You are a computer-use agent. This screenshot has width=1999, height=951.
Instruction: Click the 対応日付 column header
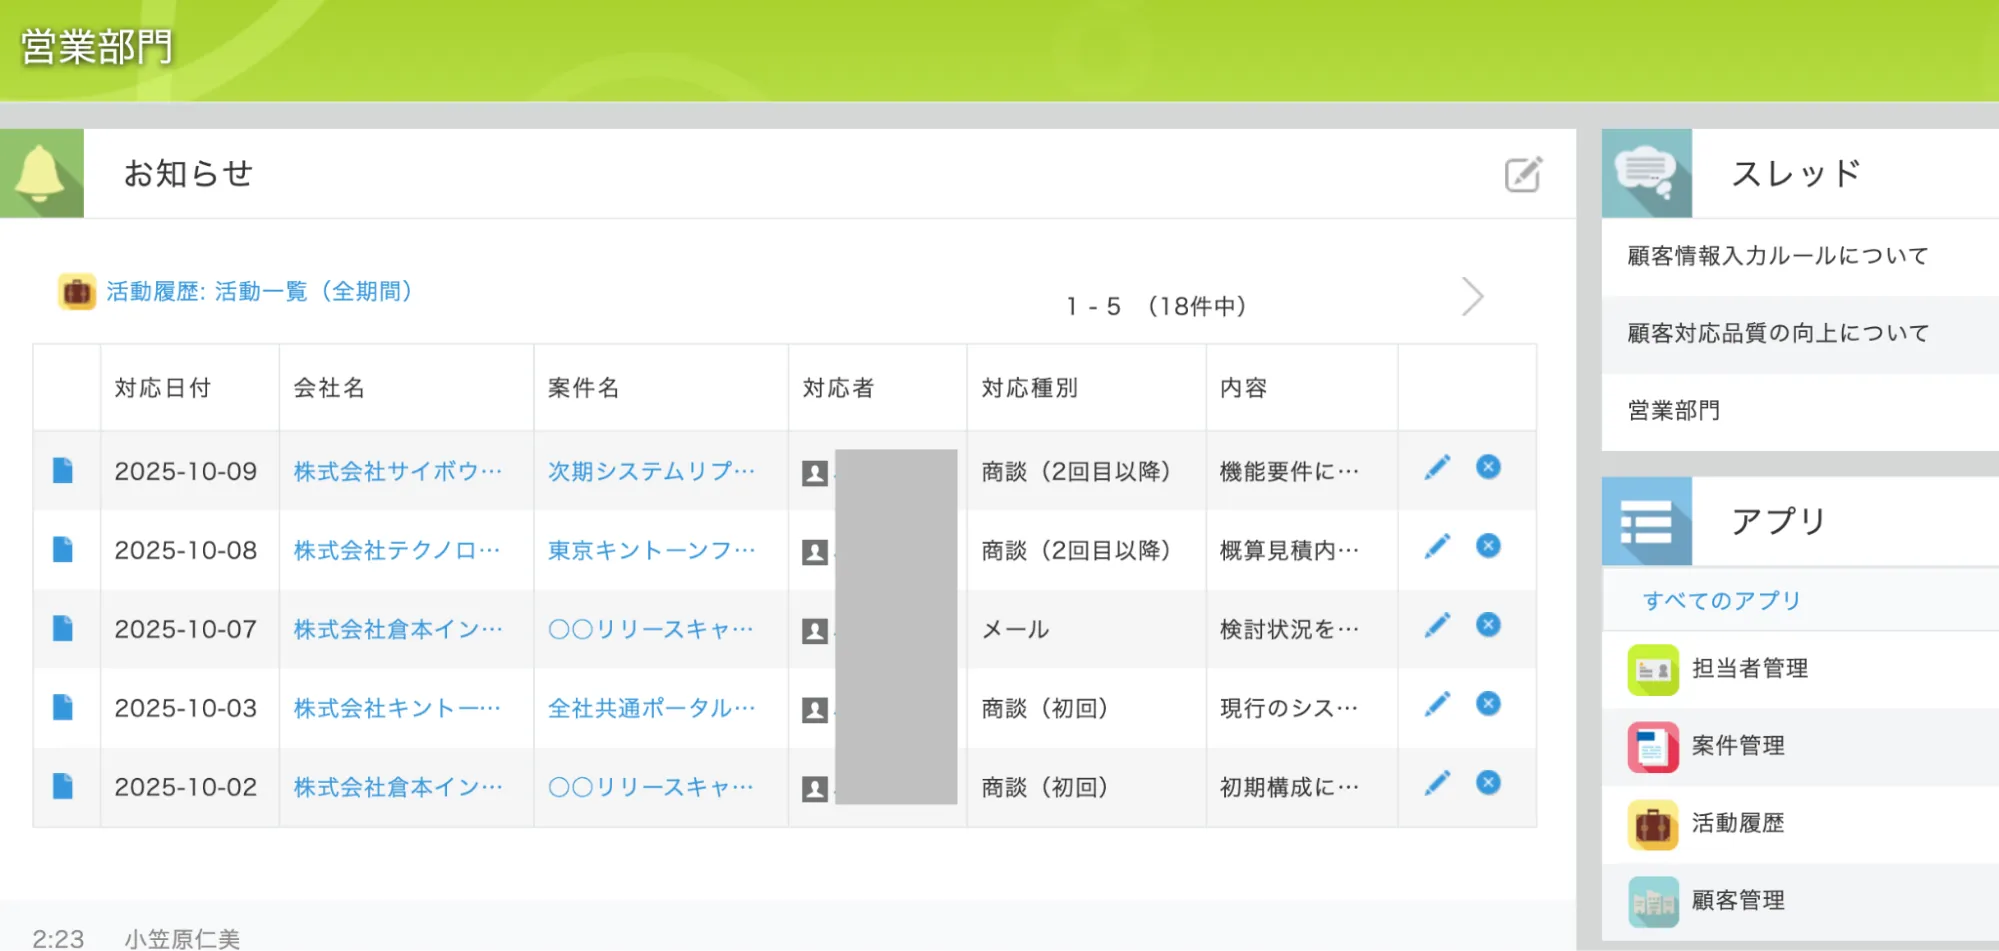pyautogui.click(x=162, y=388)
